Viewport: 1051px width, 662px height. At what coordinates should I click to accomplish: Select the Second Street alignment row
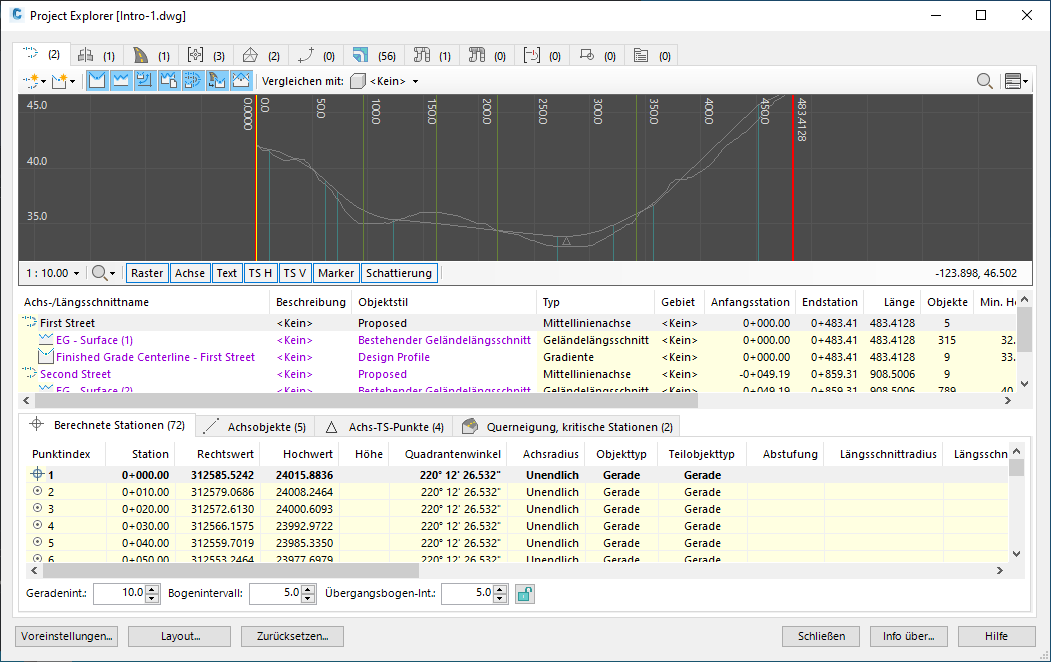pyautogui.click(x=517, y=374)
